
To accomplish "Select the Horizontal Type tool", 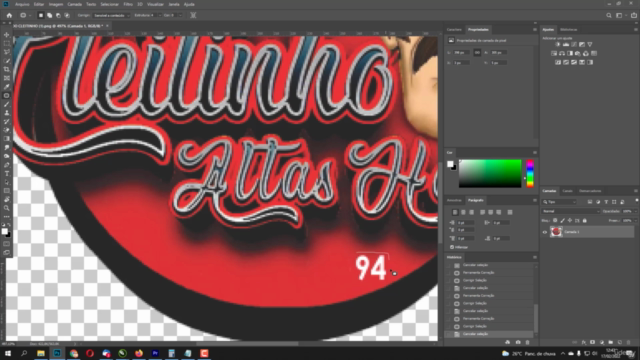I will click(x=7, y=173).
